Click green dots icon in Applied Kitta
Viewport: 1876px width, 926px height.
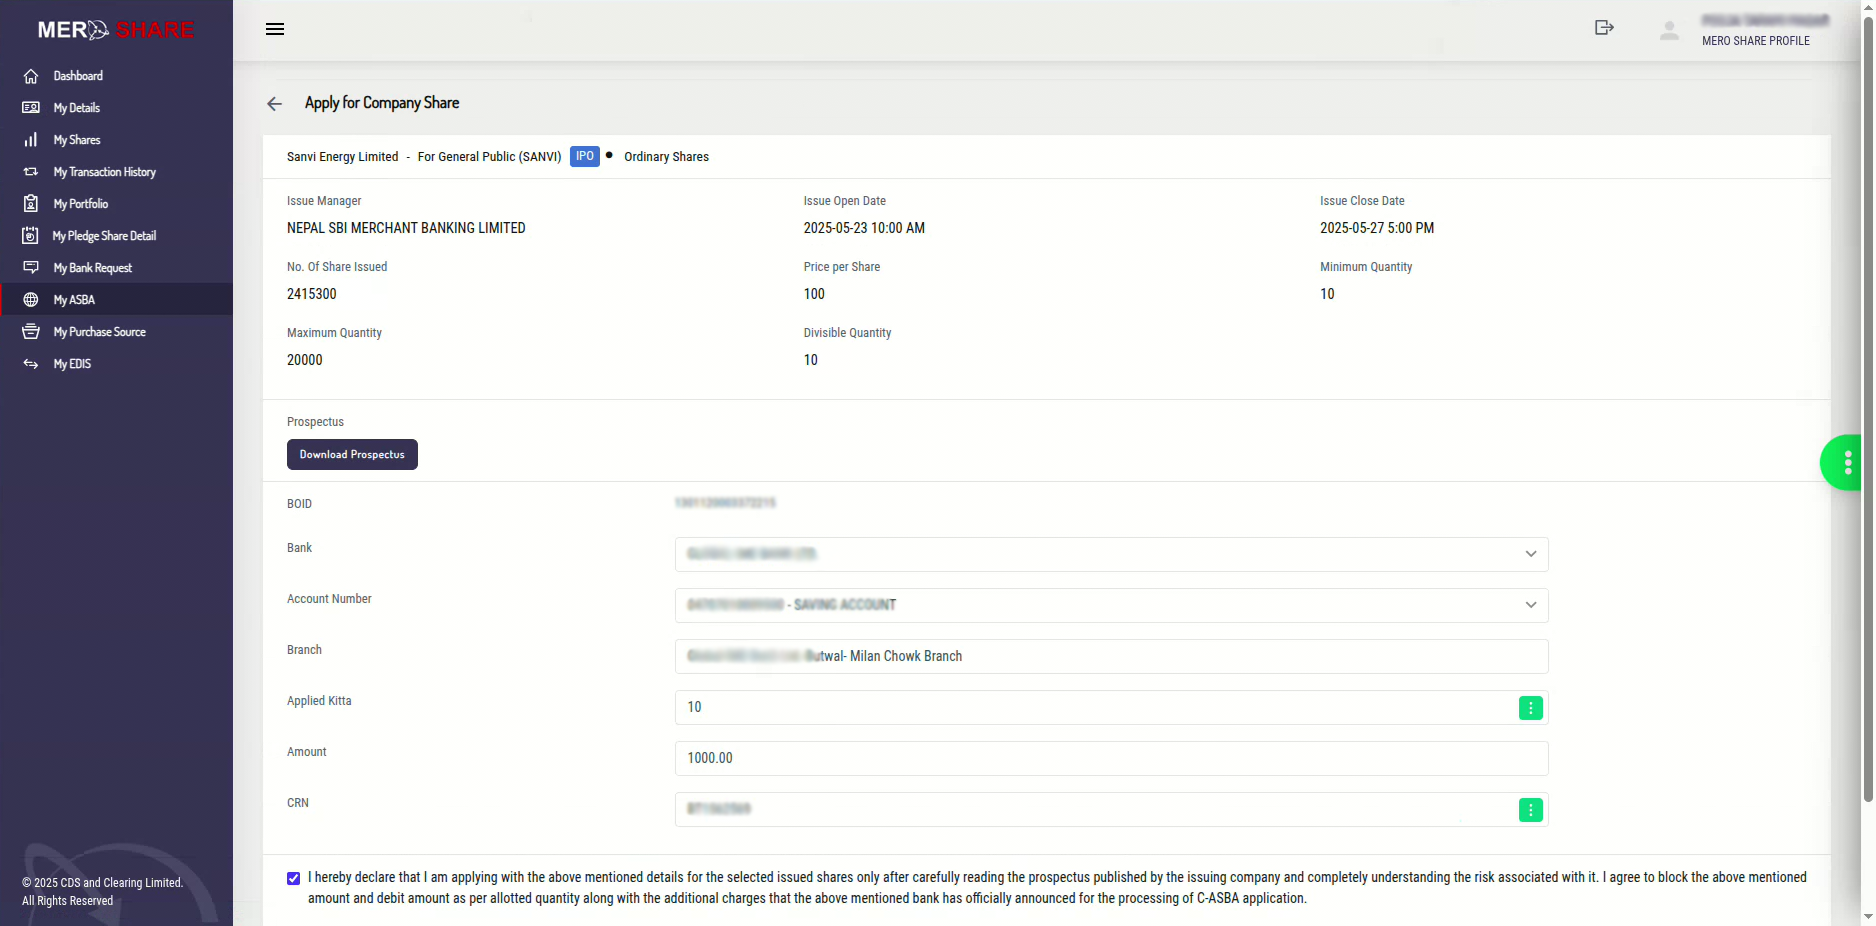[x=1530, y=708]
